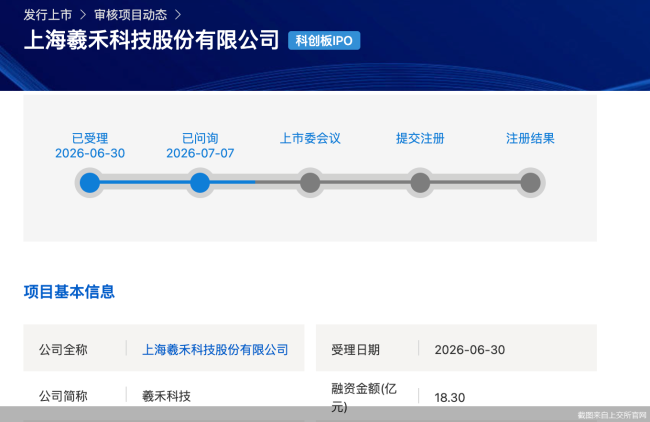The image size is (650, 422).
Task: Select the 已受理 timeline node
Action: point(90,183)
